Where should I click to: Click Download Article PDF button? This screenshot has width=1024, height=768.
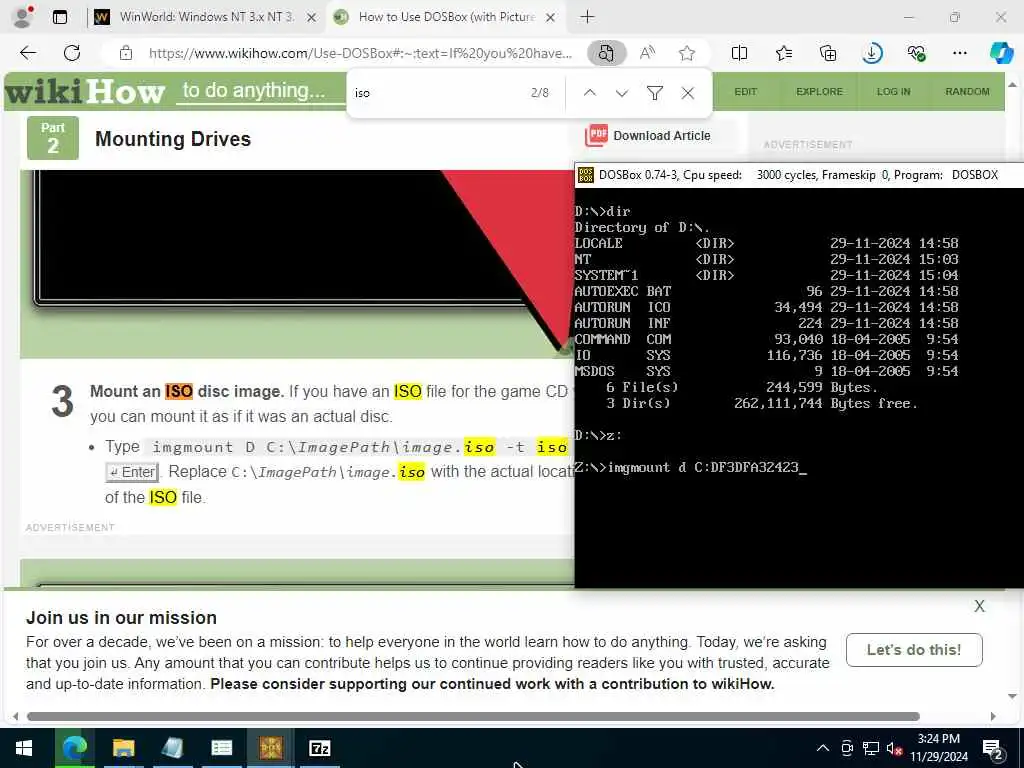coord(647,135)
